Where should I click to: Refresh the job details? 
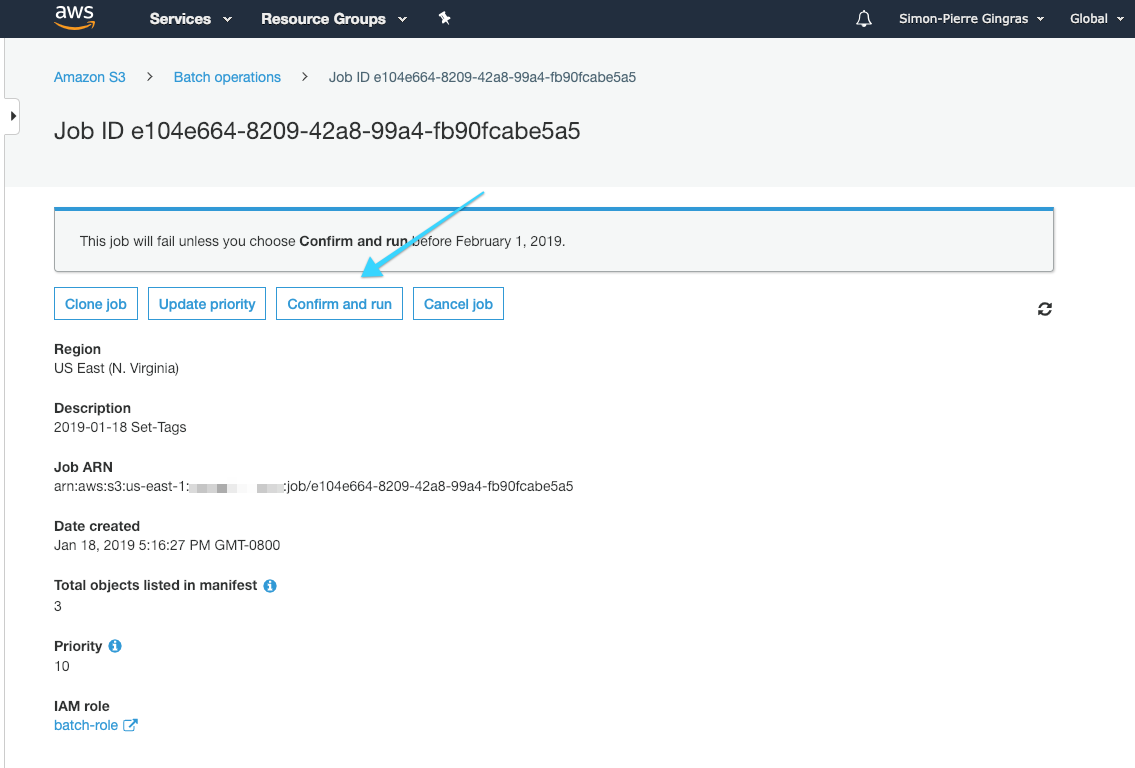tap(1044, 309)
